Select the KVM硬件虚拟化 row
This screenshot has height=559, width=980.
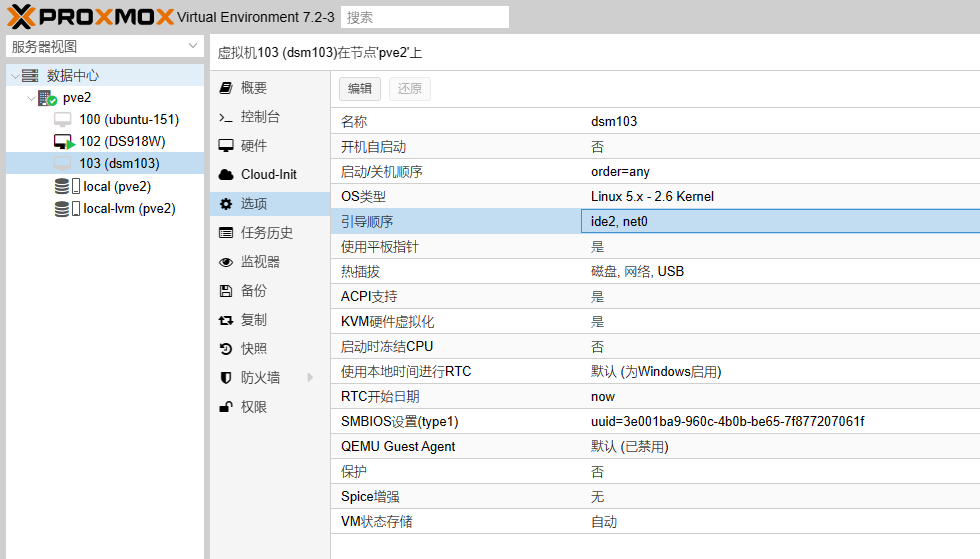(x=655, y=321)
